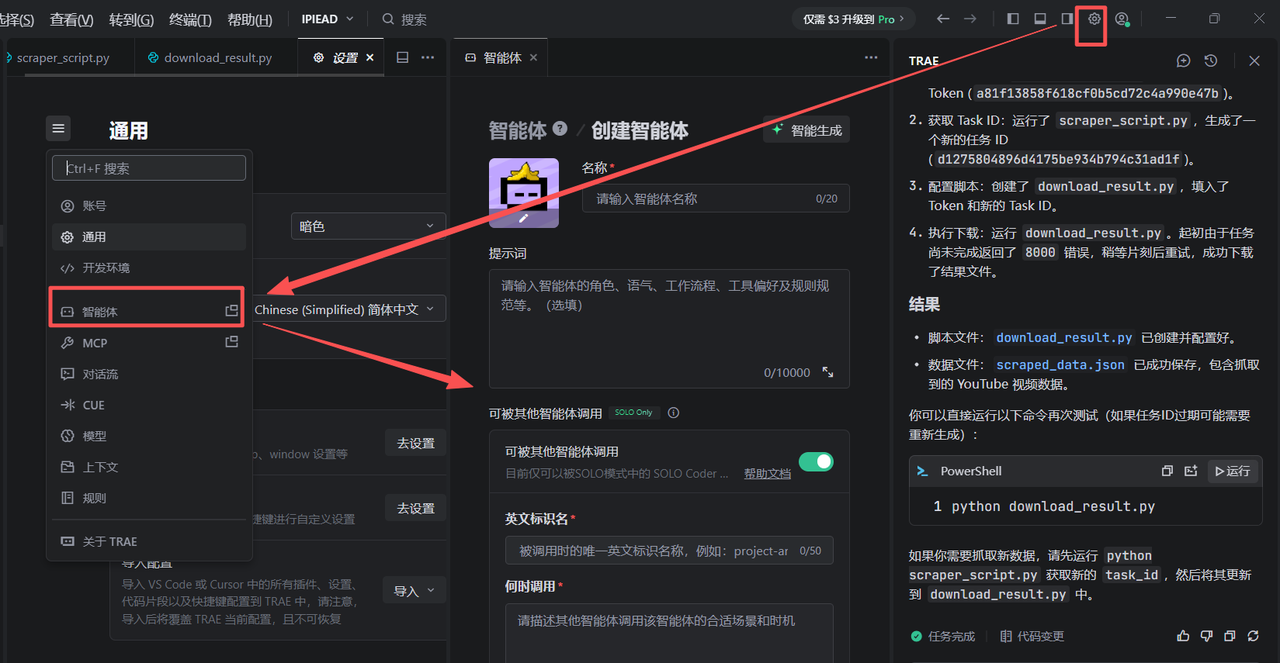Screen dimensions: 1280x663
Task: Disable the callable by other agents toggle
Action: point(816,461)
